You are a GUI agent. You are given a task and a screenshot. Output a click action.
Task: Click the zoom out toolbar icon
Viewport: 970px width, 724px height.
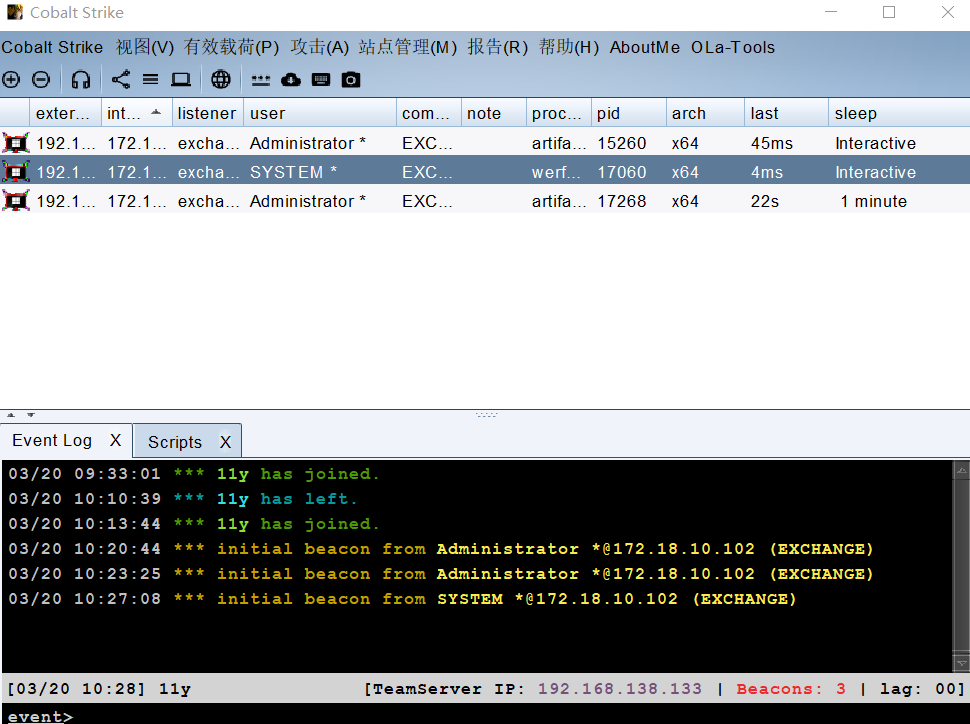[41, 79]
